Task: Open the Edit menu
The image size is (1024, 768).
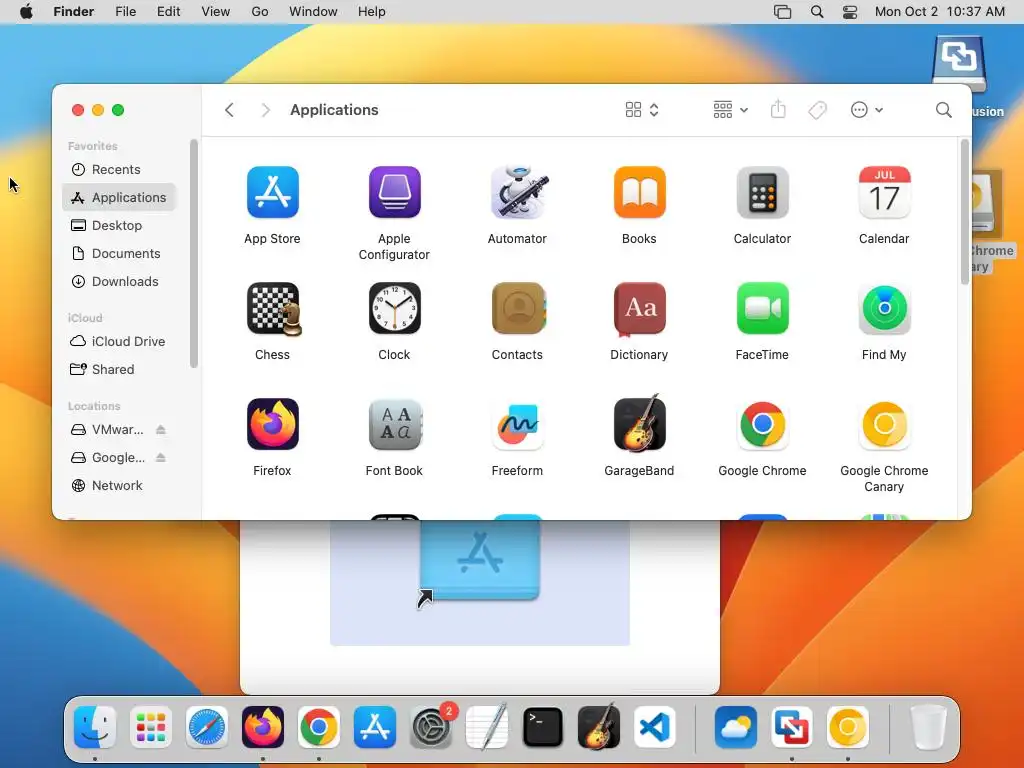Action: click(x=168, y=12)
